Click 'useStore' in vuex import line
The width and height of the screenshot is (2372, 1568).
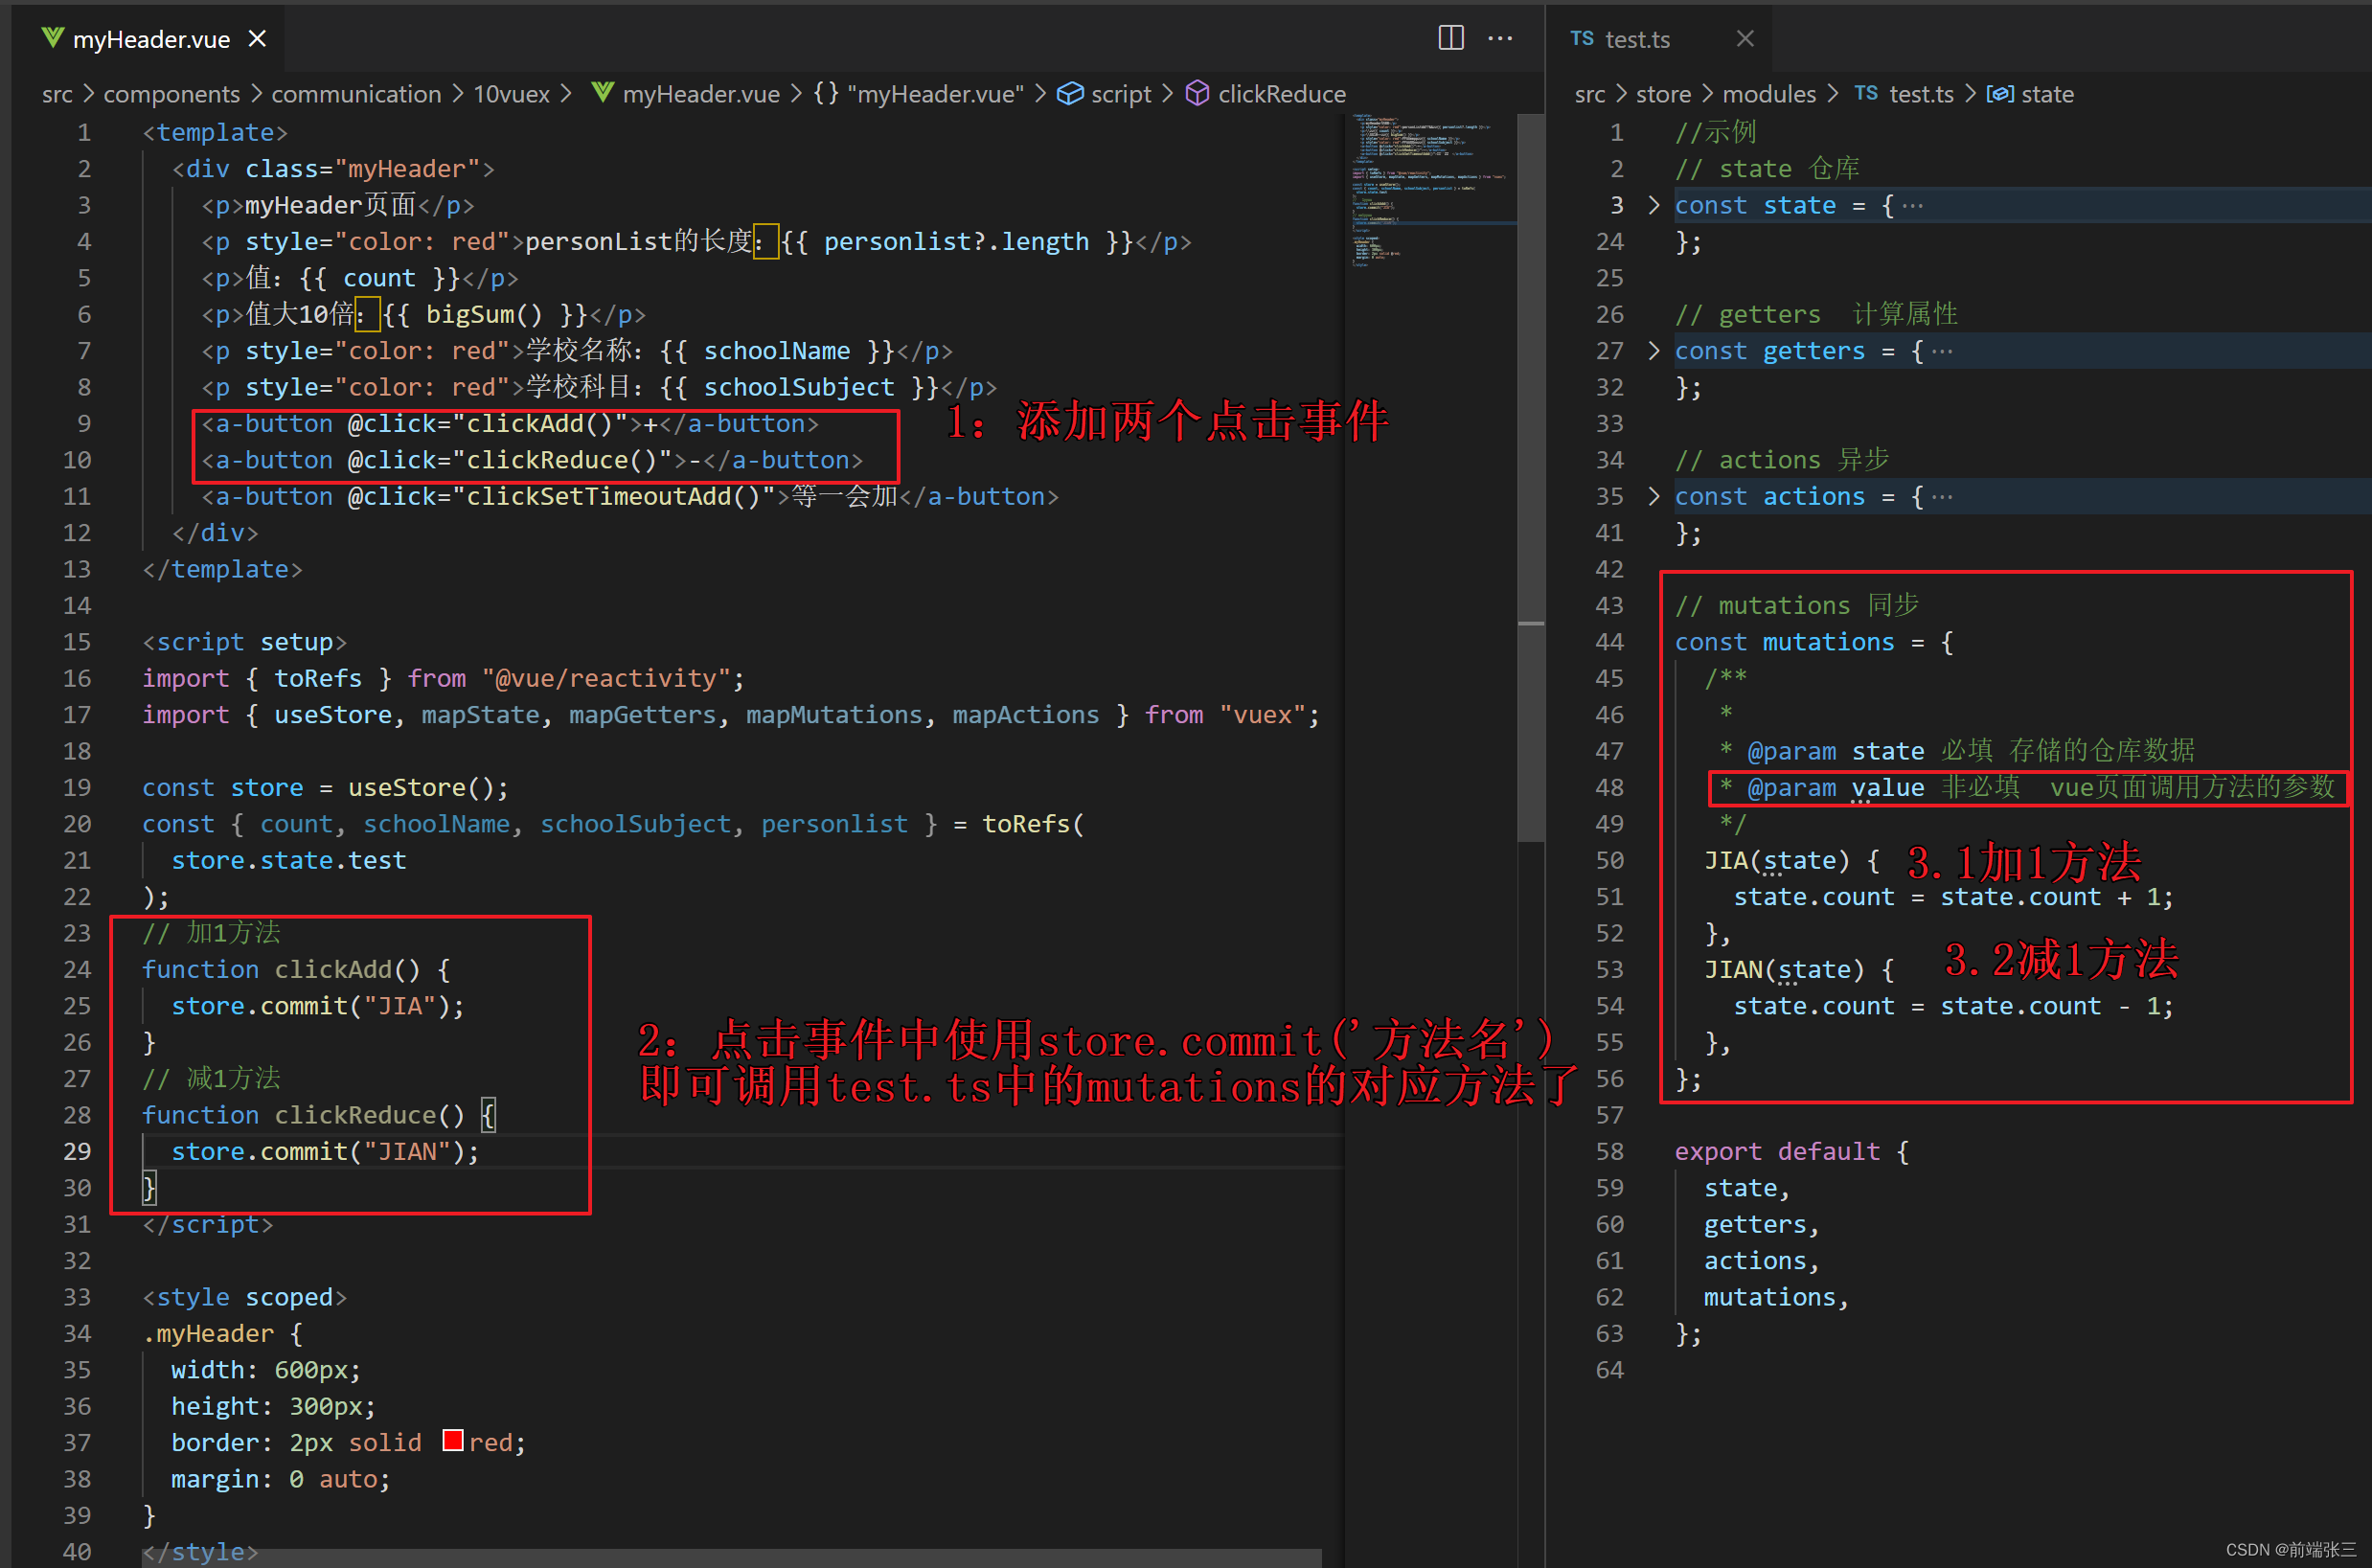pos(333,715)
